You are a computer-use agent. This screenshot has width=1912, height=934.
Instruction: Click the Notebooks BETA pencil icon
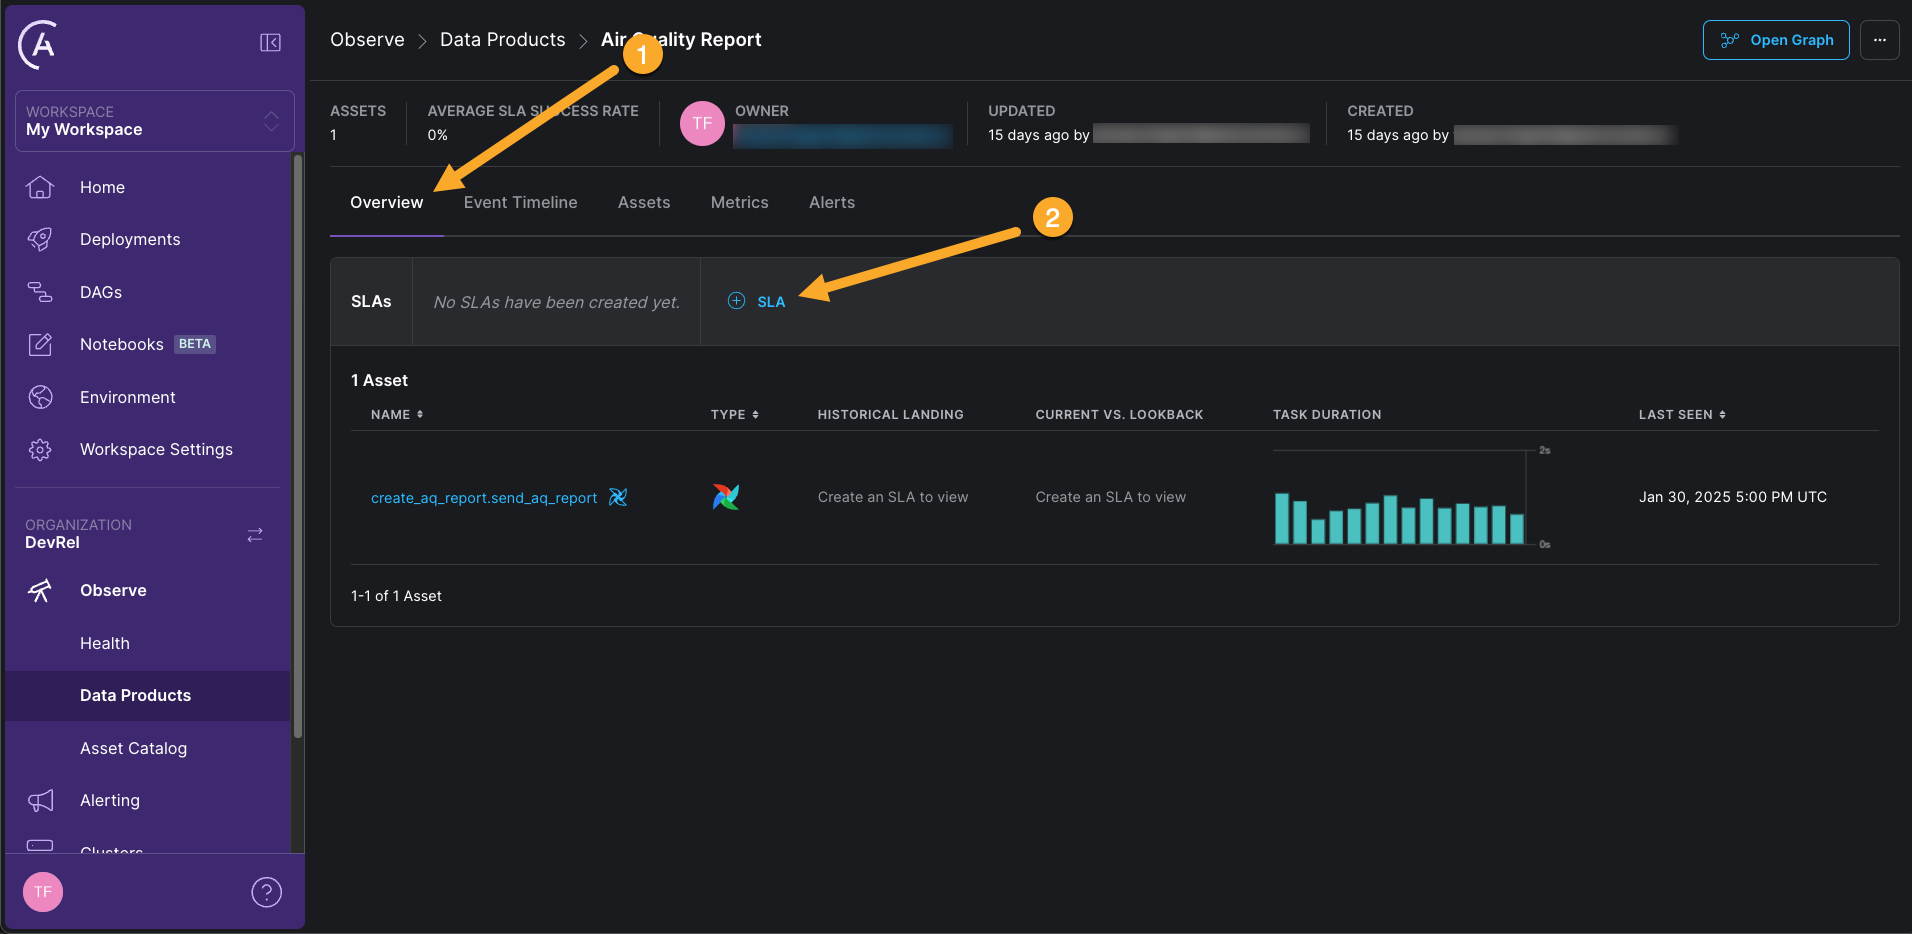[x=40, y=344]
